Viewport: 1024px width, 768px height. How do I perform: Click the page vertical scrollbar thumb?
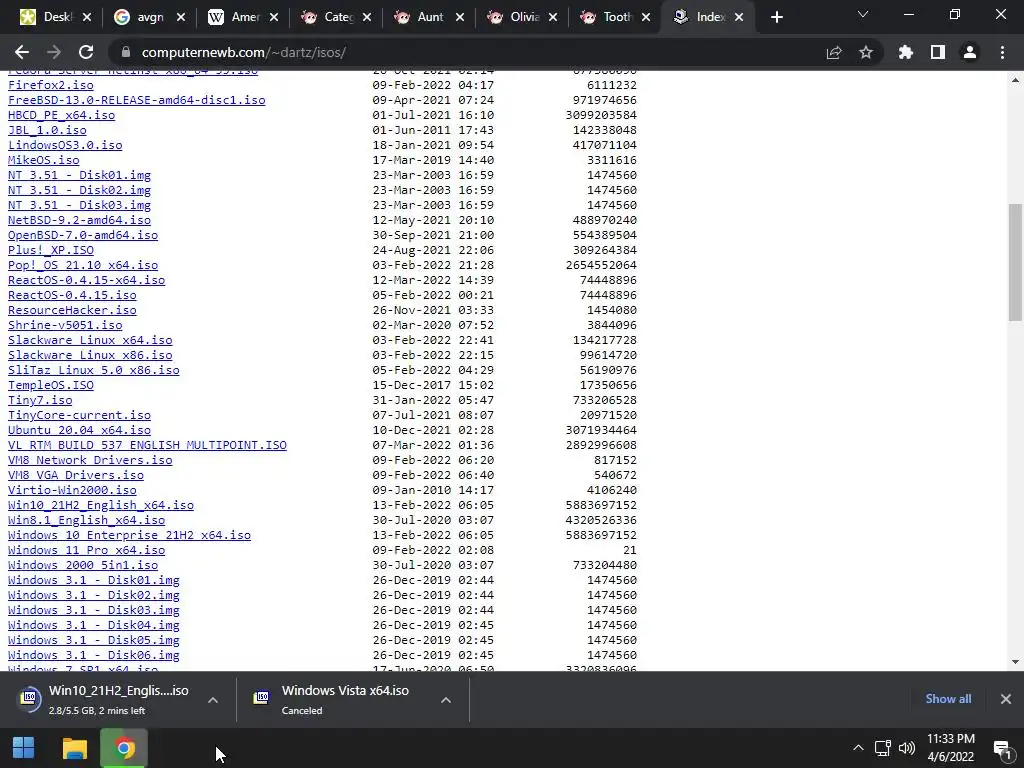(x=1015, y=262)
